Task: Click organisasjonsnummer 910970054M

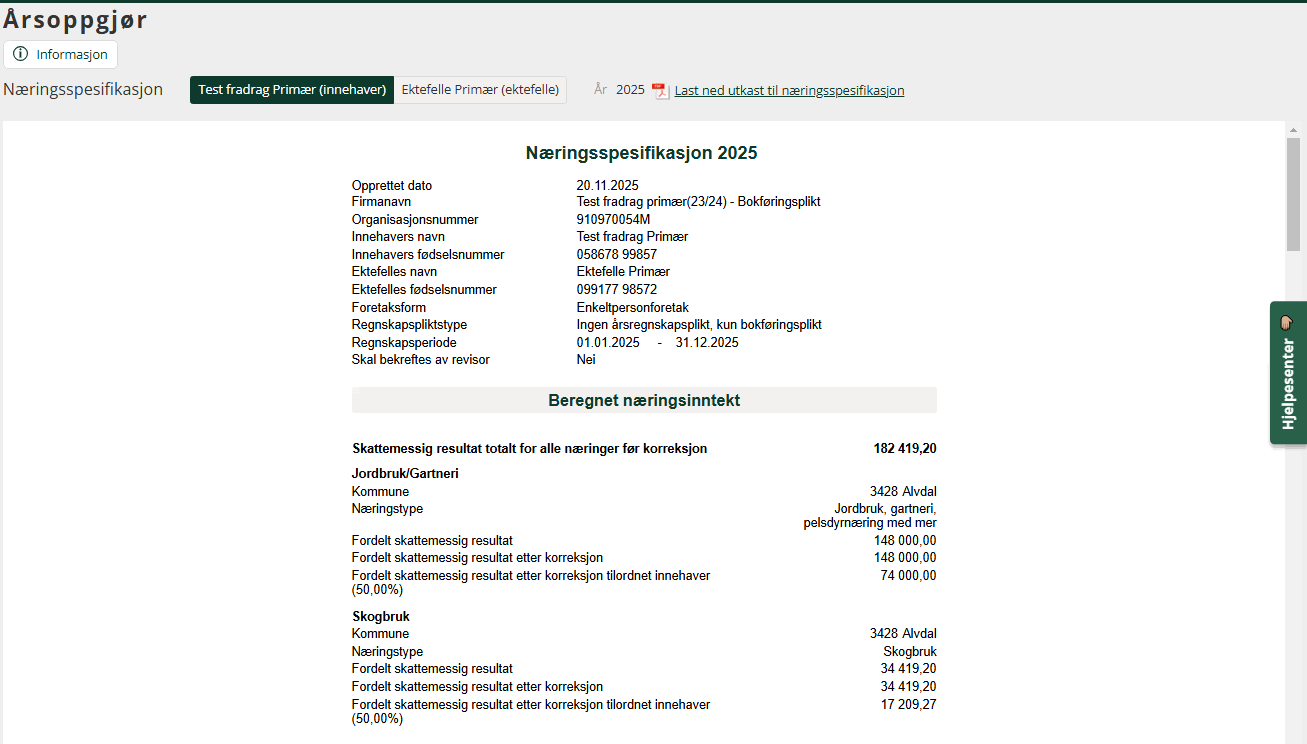Action: coord(613,220)
